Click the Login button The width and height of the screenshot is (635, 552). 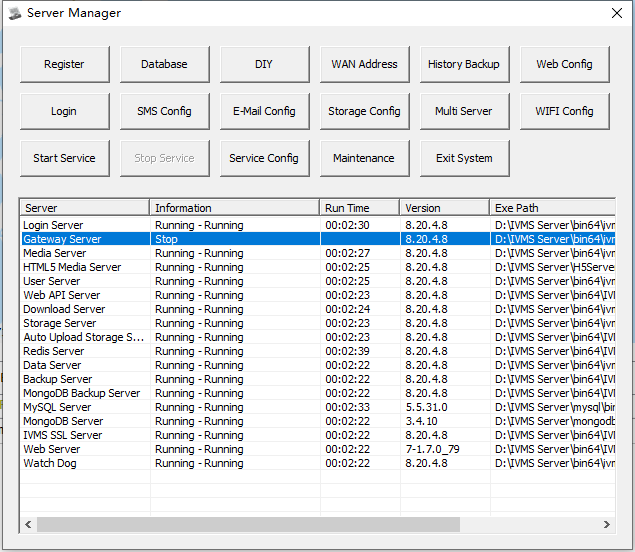point(65,111)
